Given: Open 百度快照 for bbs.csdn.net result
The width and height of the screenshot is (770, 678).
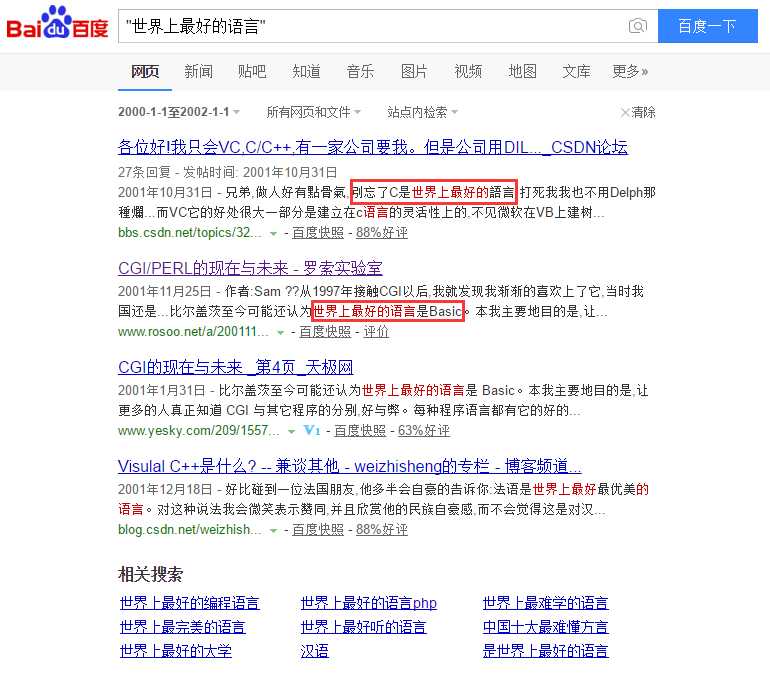Looking at the screenshot, I should tap(318, 233).
